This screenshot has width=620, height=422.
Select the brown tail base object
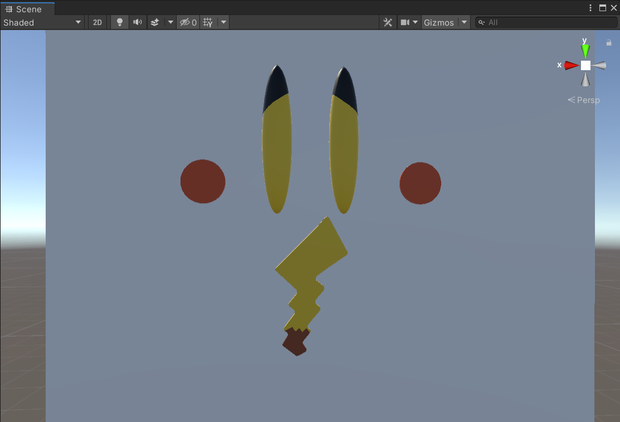296,342
